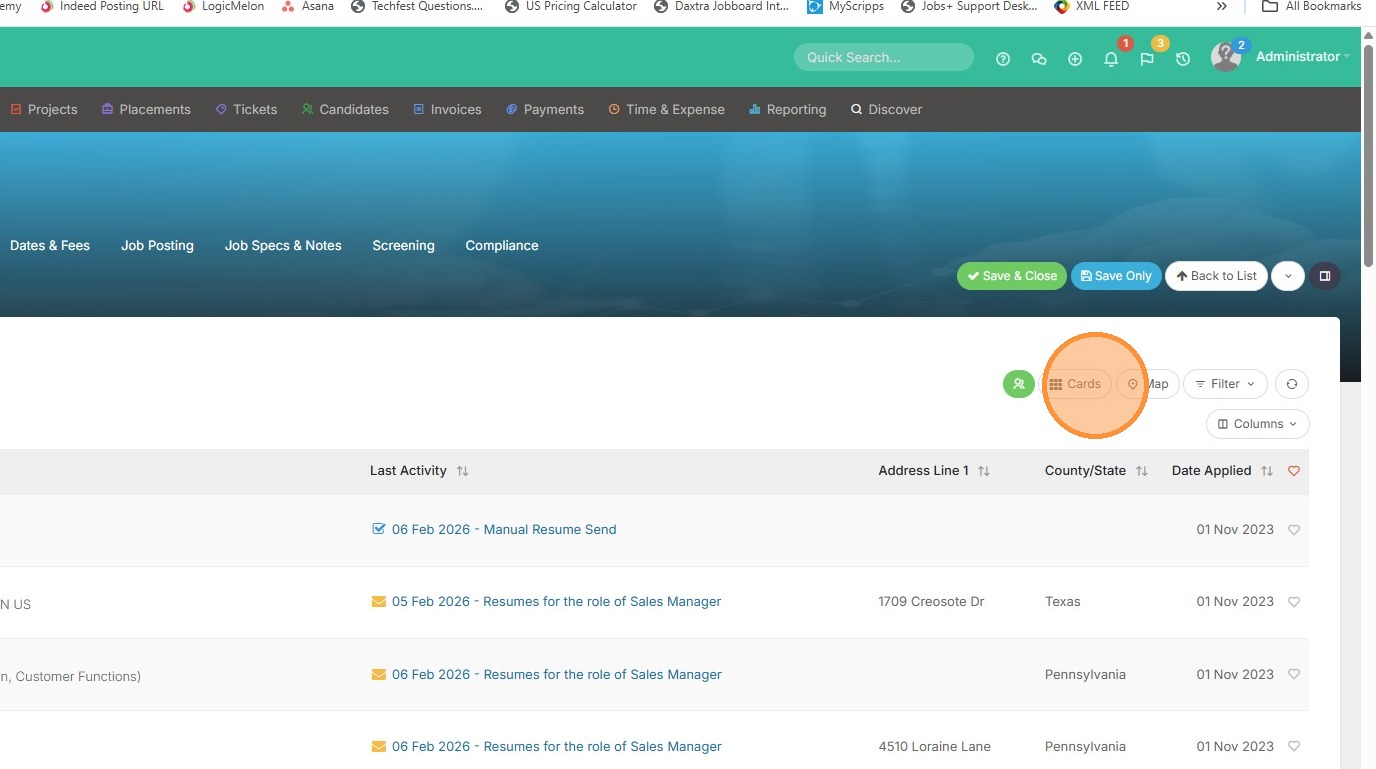Open the US Pricing Calculator bookmark

571,6
